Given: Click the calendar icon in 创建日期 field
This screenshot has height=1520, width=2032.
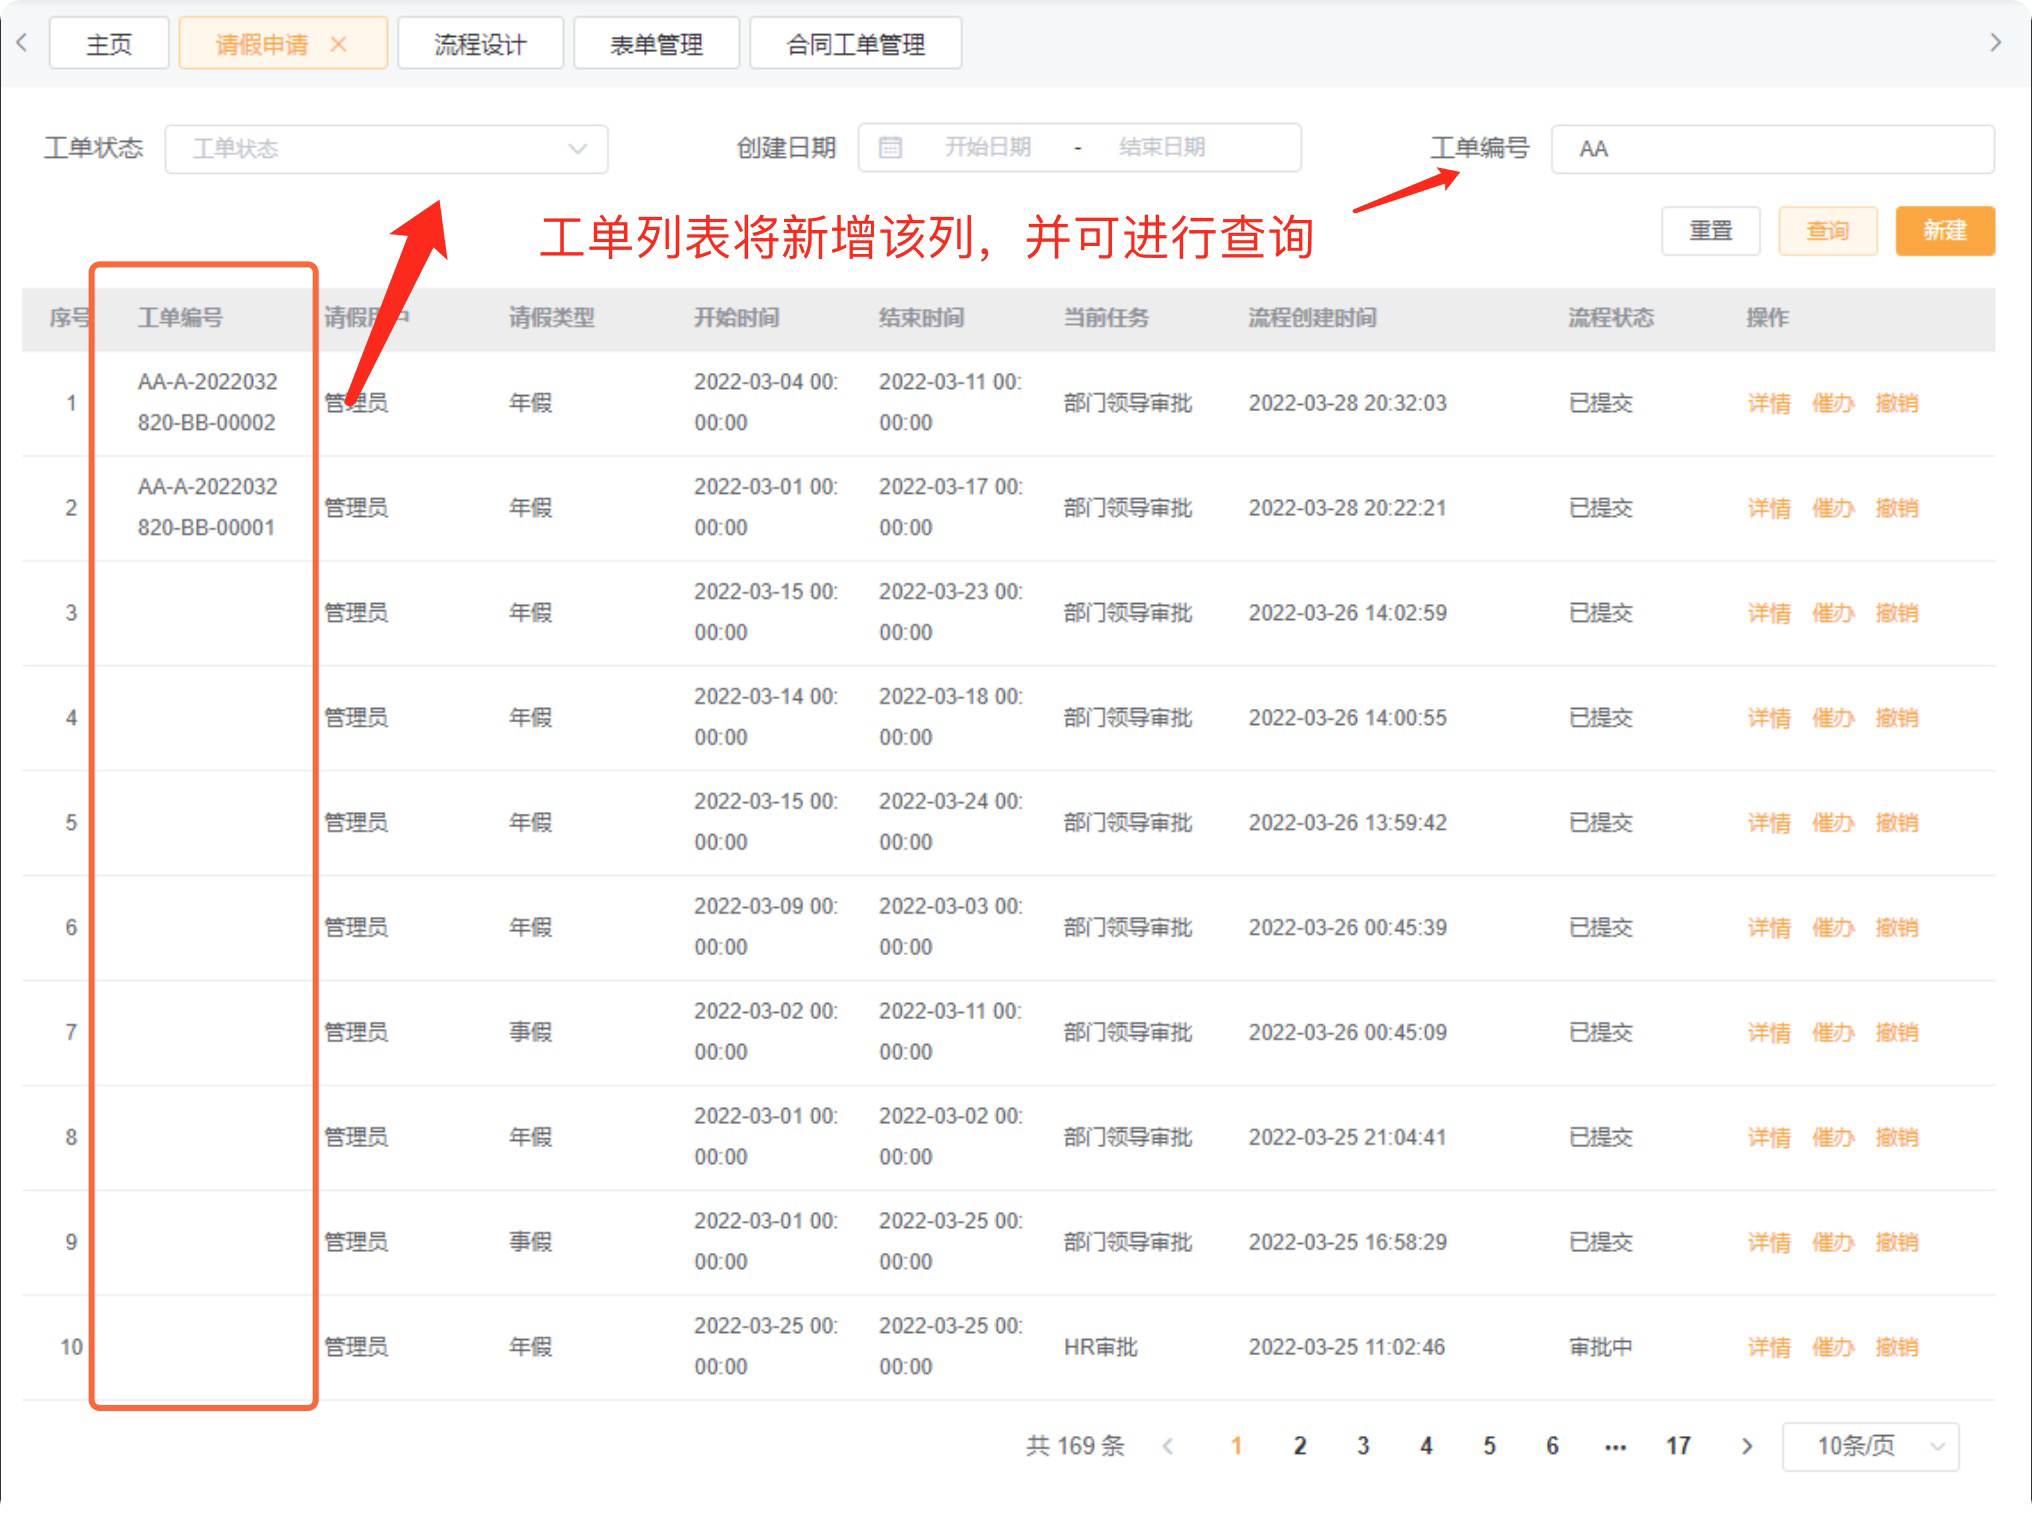Looking at the screenshot, I should (x=890, y=148).
